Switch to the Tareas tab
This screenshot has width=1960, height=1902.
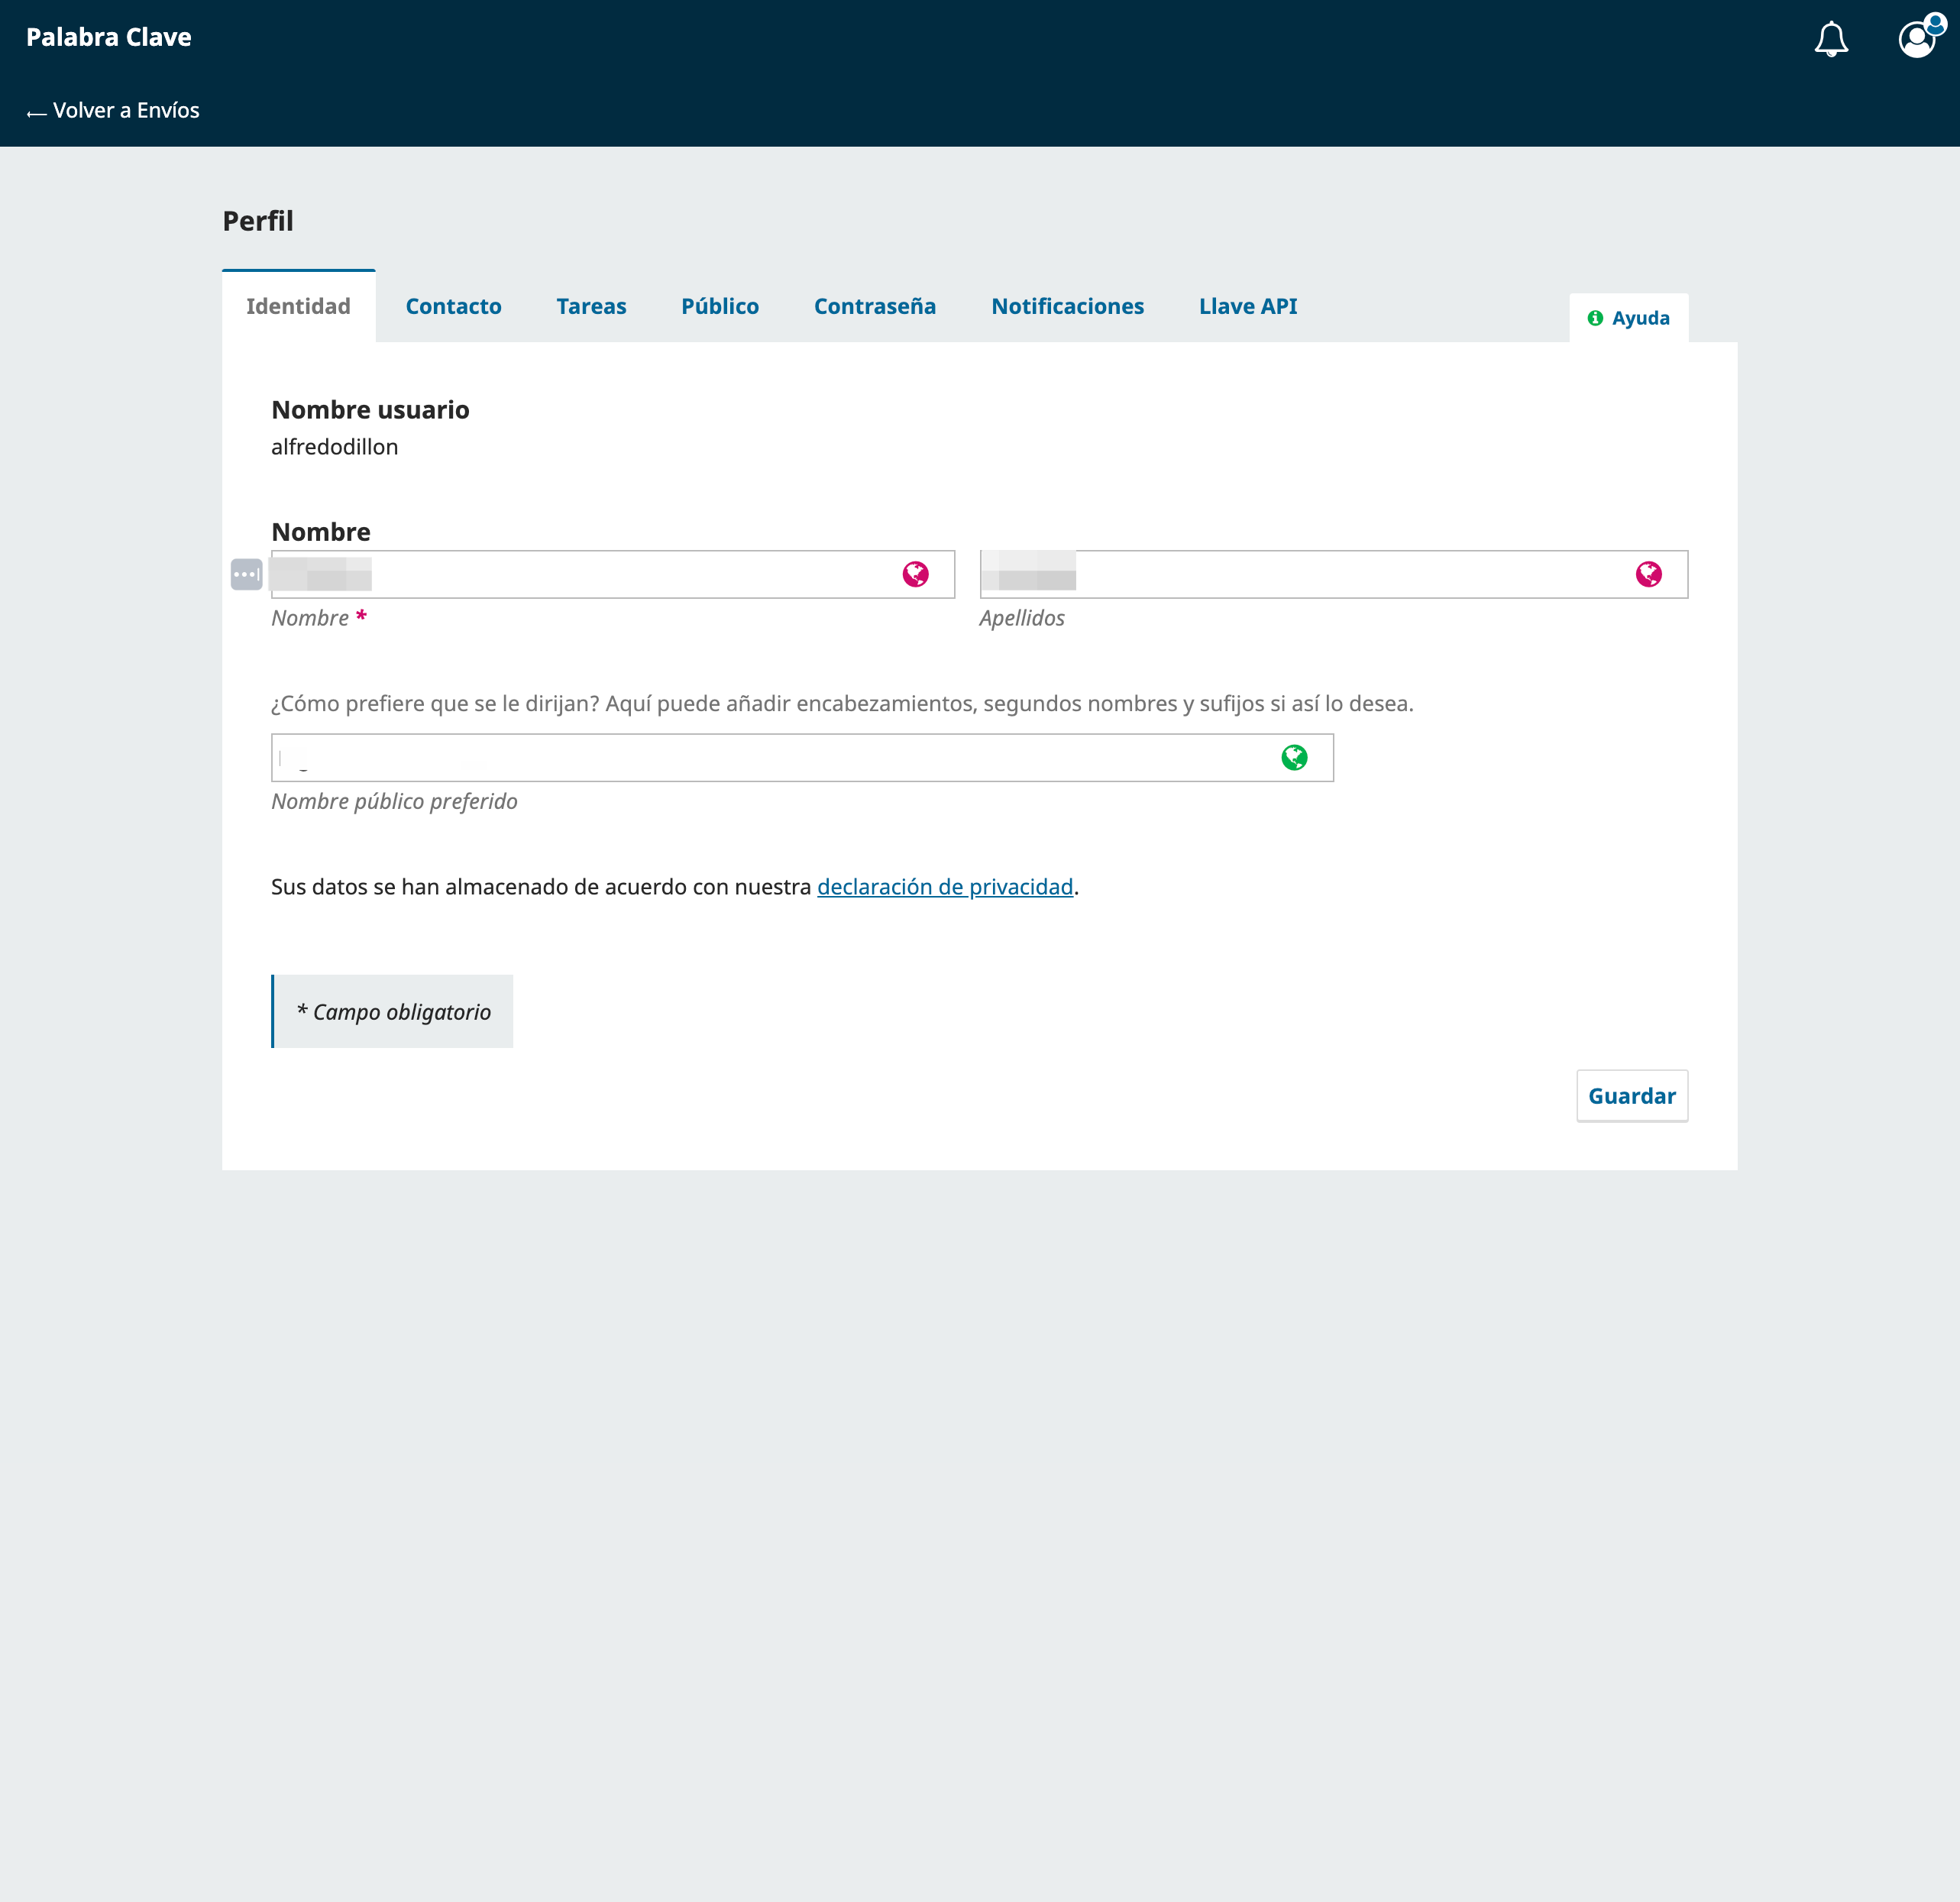(591, 306)
